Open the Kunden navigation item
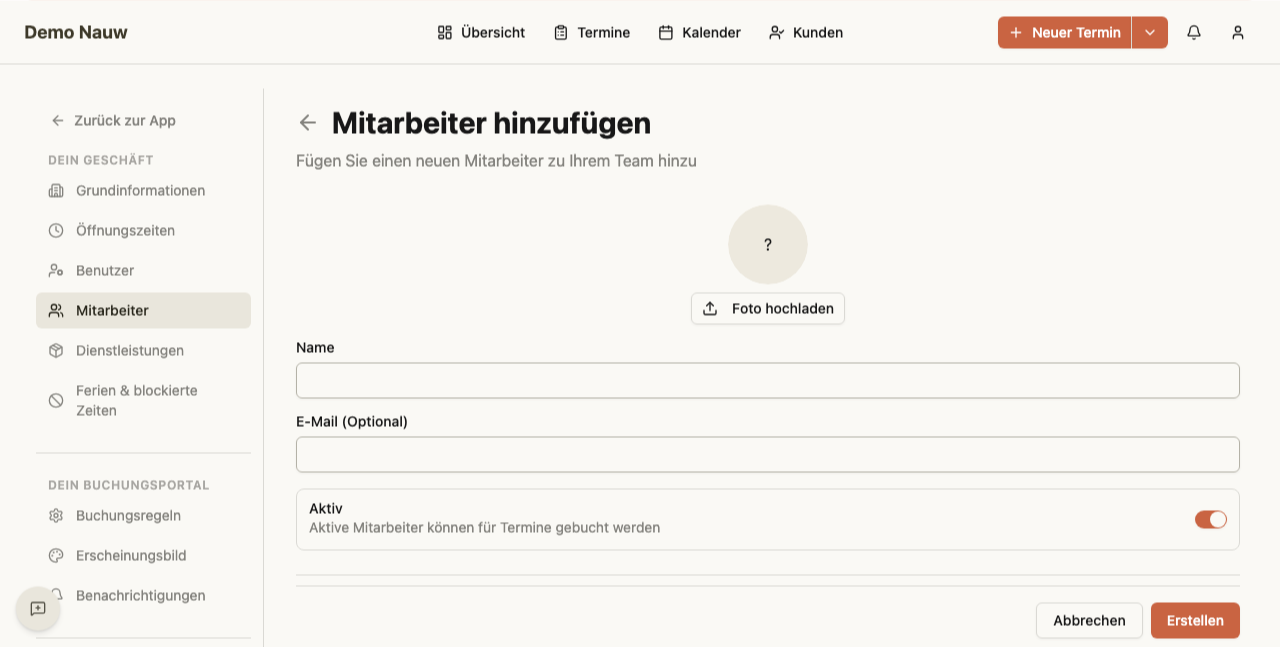Image resolution: width=1280 pixels, height=647 pixels. click(x=806, y=32)
